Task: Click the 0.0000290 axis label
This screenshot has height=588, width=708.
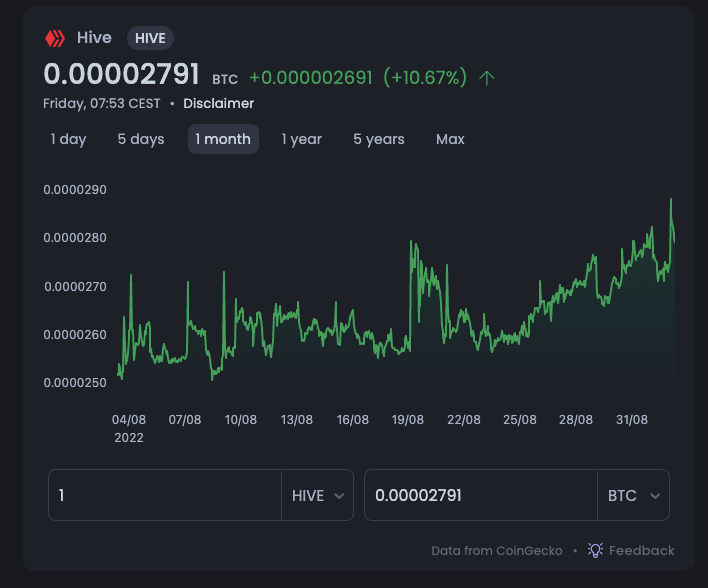Action: click(75, 190)
